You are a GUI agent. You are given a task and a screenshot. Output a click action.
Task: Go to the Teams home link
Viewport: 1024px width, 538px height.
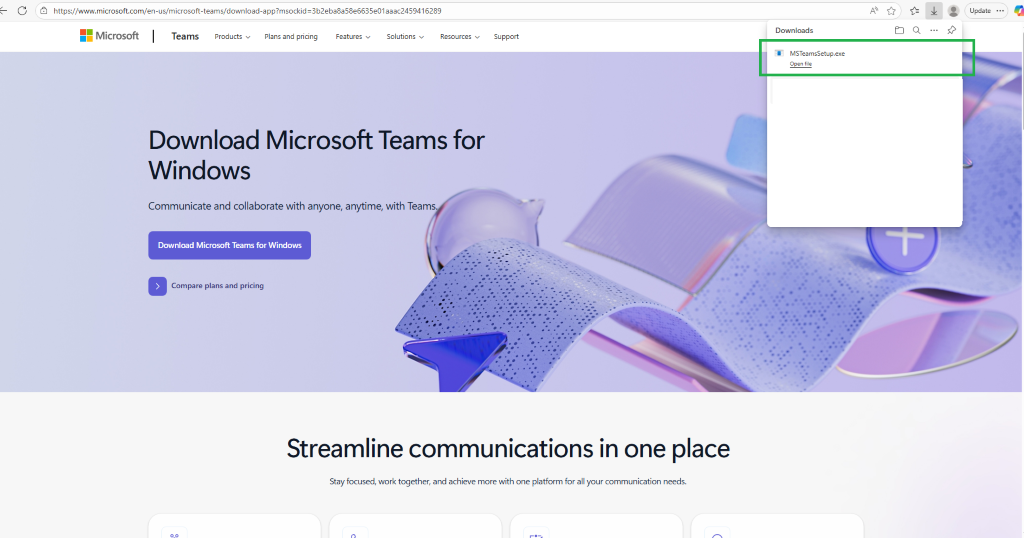[185, 37]
